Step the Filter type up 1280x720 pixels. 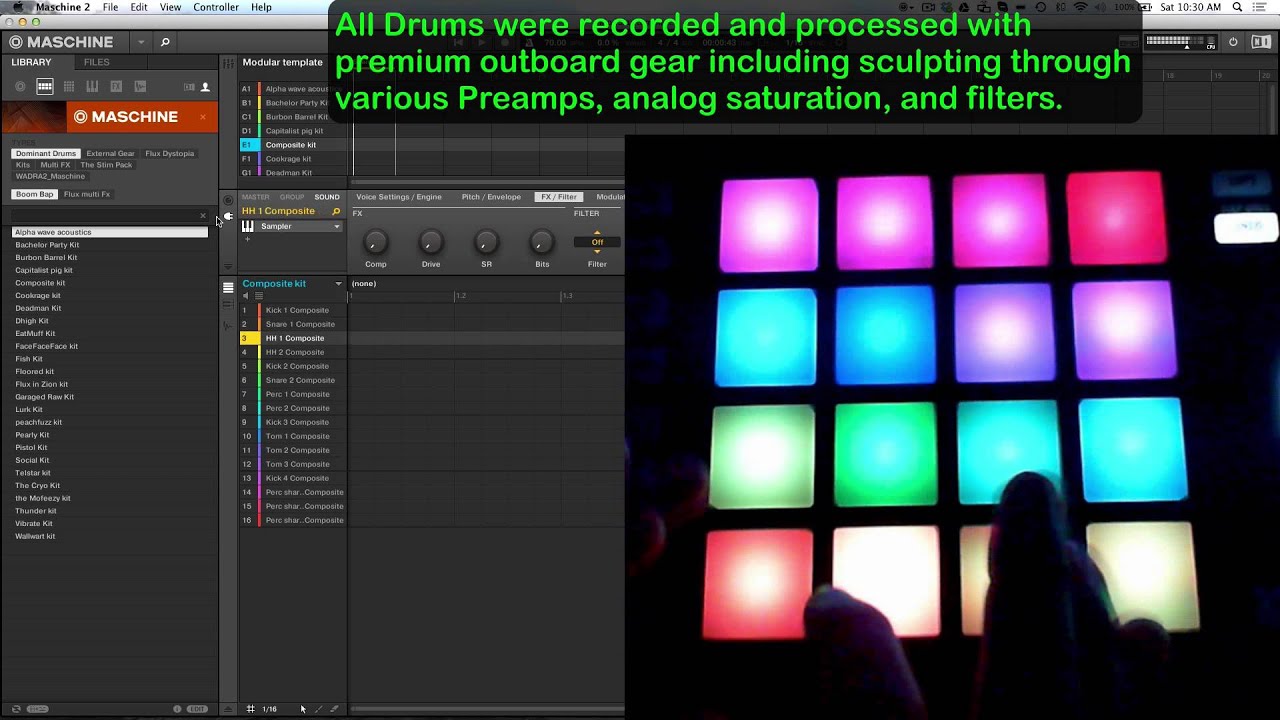tap(597, 233)
